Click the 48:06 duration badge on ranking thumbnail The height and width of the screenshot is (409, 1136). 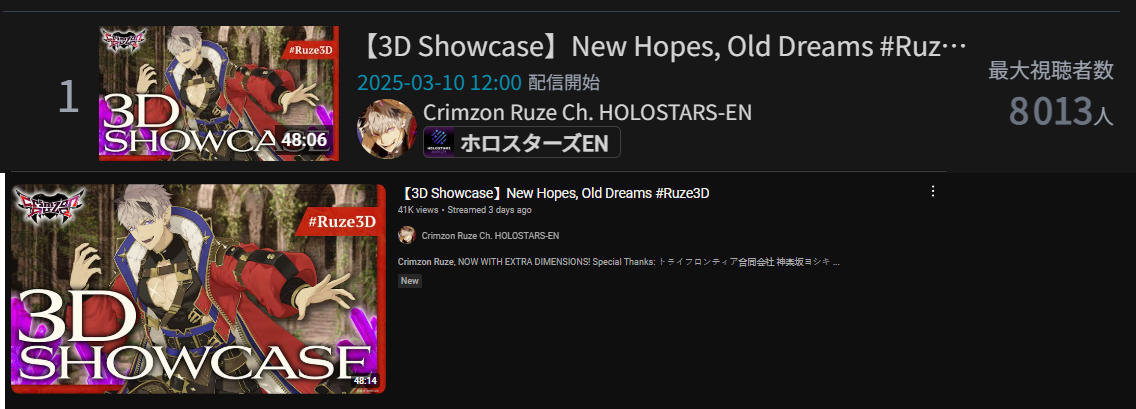click(304, 139)
